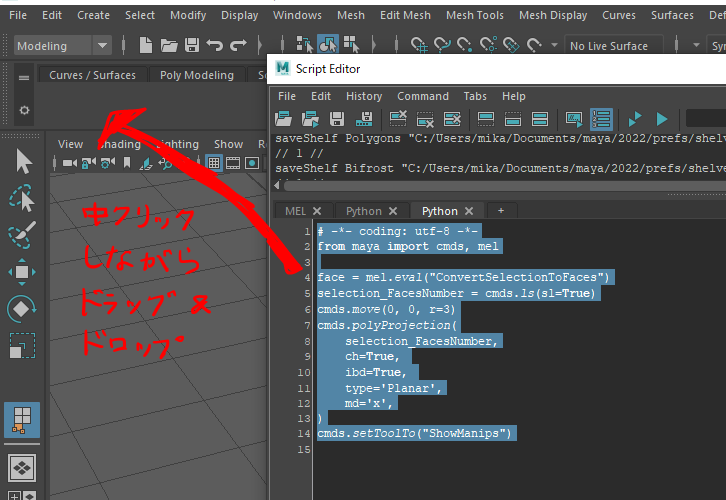Open the viewport View menu
This screenshot has height=500, width=726.
(x=70, y=144)
